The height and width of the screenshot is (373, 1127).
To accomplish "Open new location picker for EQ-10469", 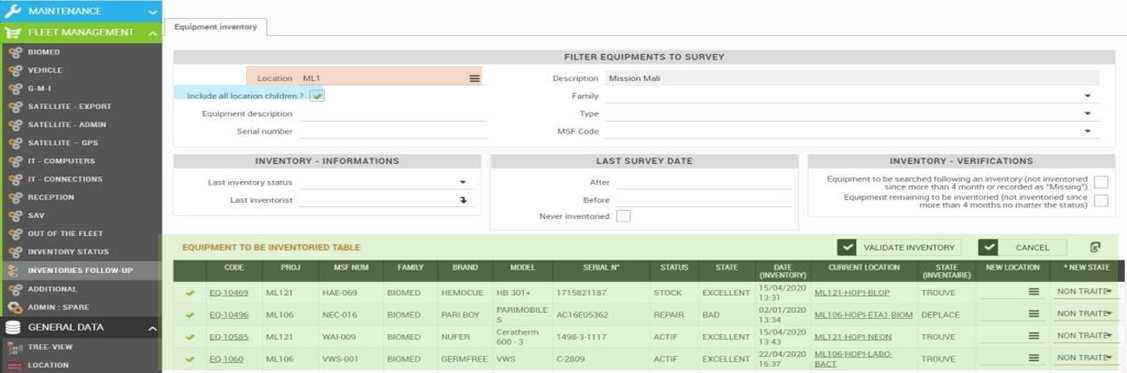I will click(1034, 291).
